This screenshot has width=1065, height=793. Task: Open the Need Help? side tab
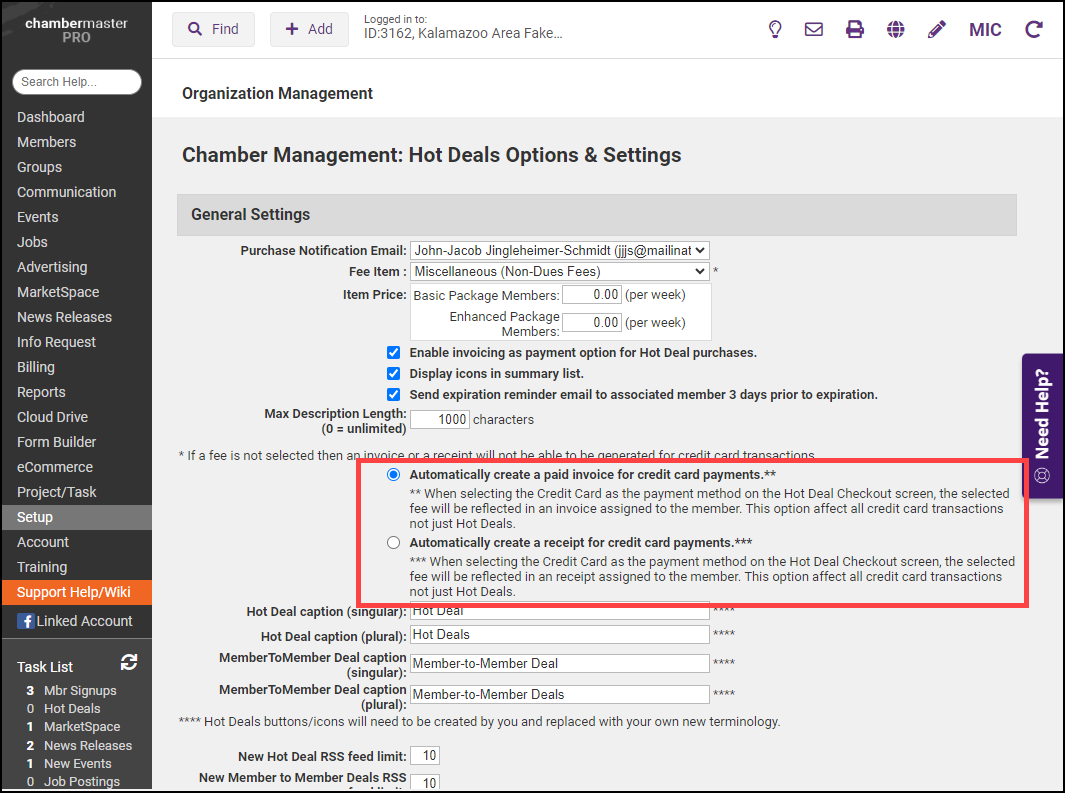point(1043,426)
